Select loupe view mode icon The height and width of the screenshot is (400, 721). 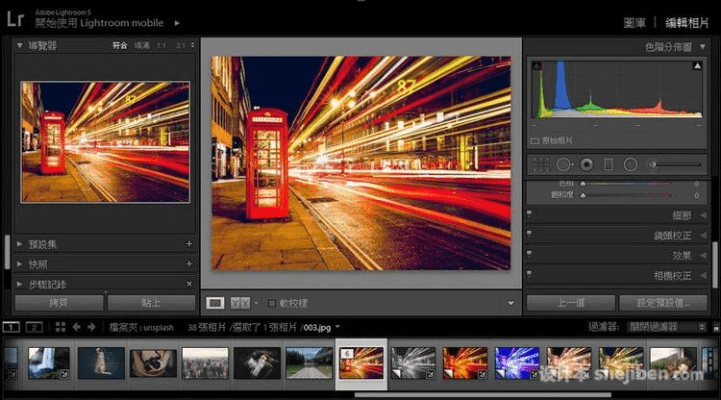215,303
